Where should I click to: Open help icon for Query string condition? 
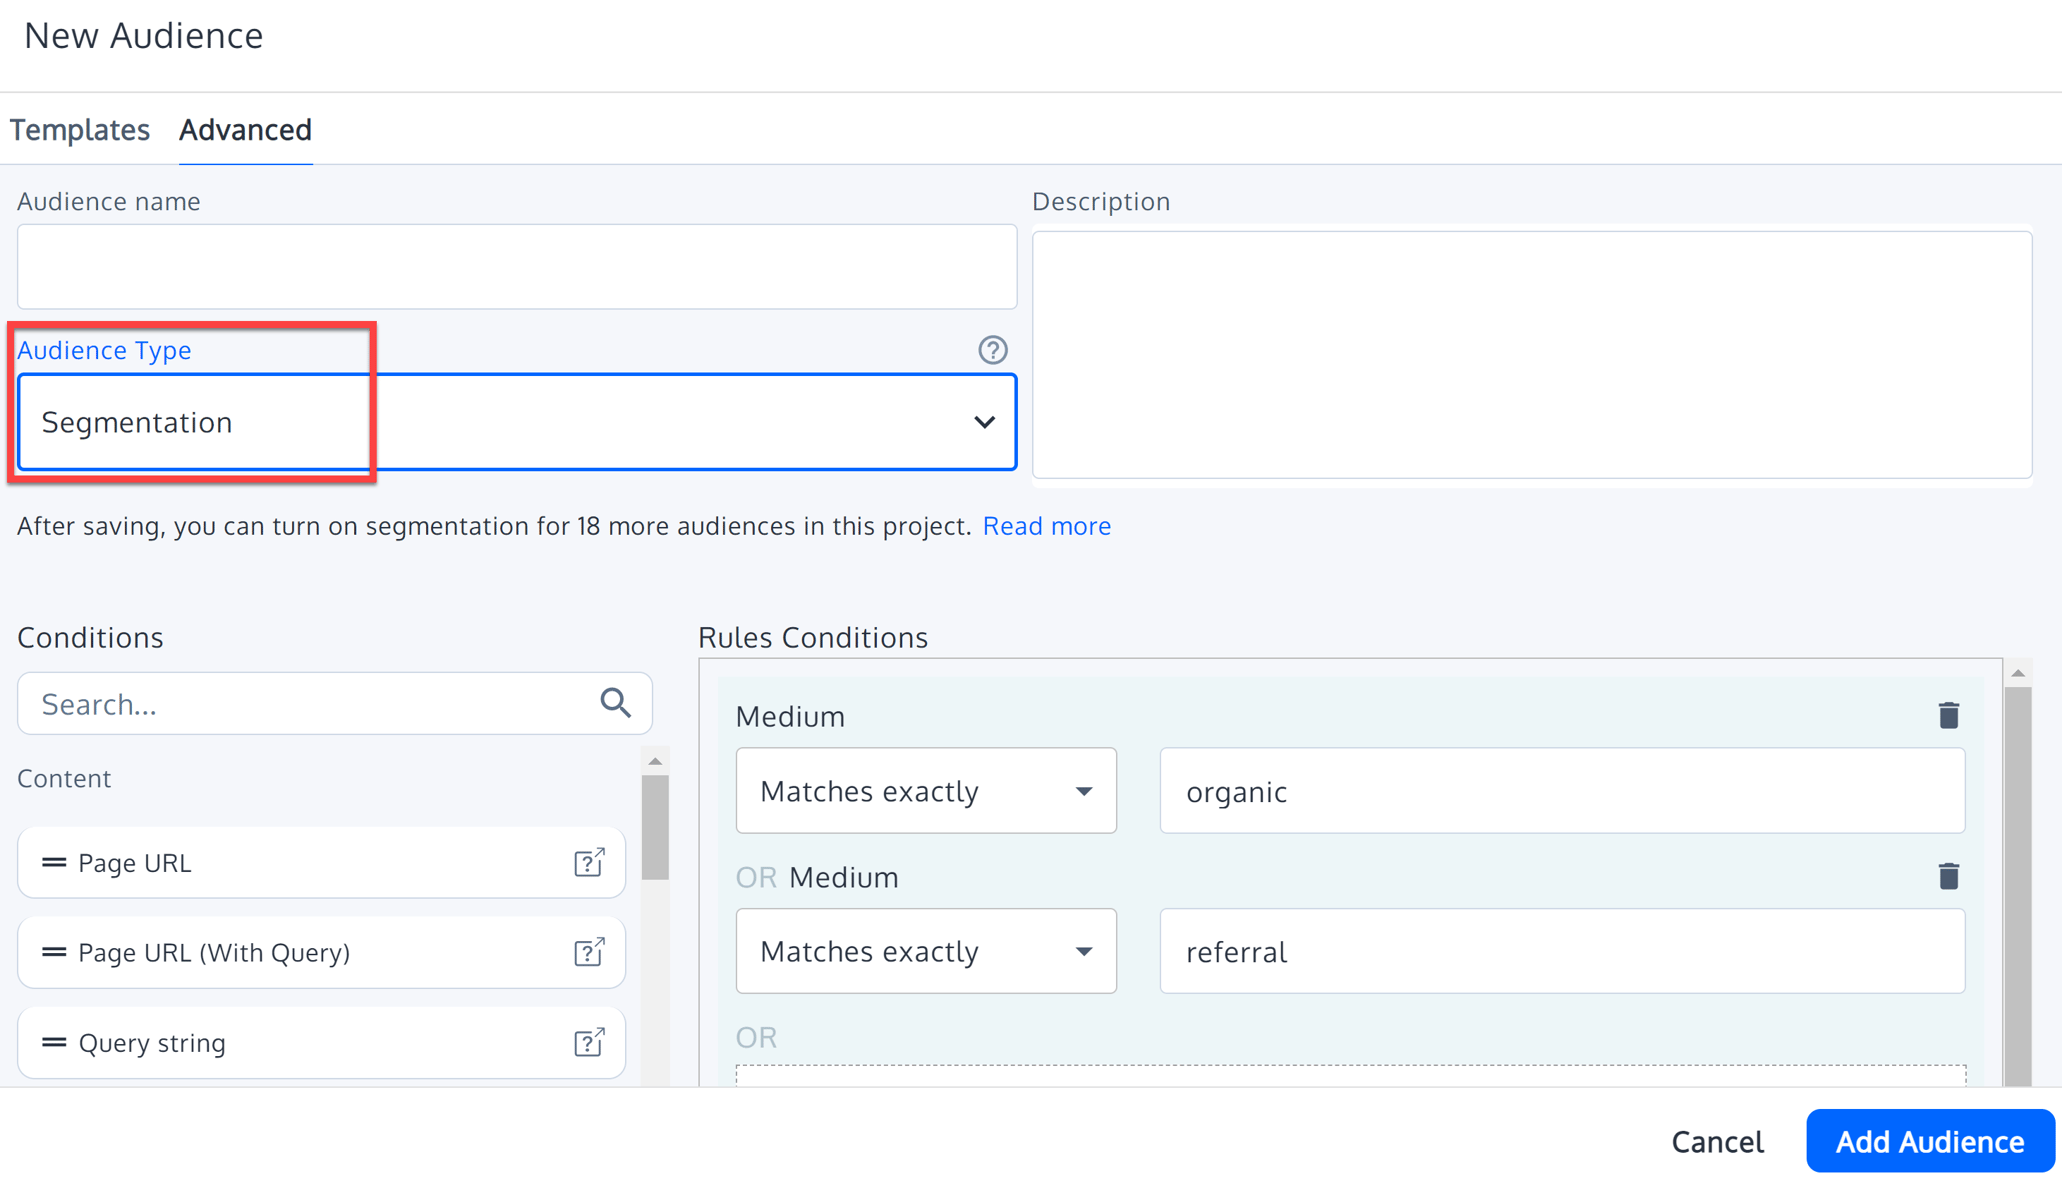pos(589,1042)
